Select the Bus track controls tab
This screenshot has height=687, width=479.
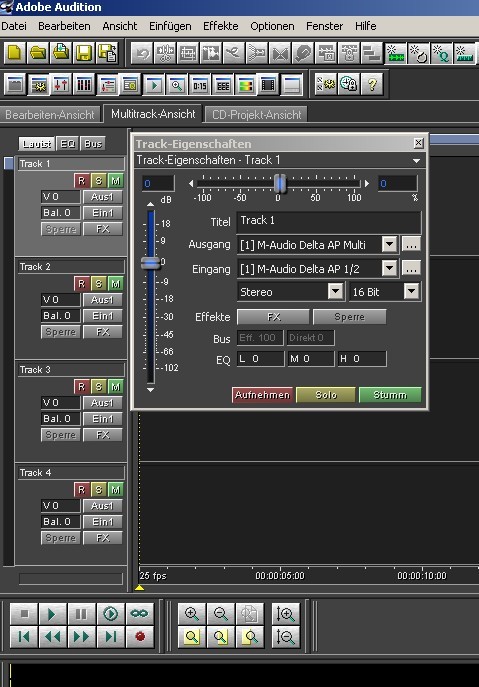(93, 143)
